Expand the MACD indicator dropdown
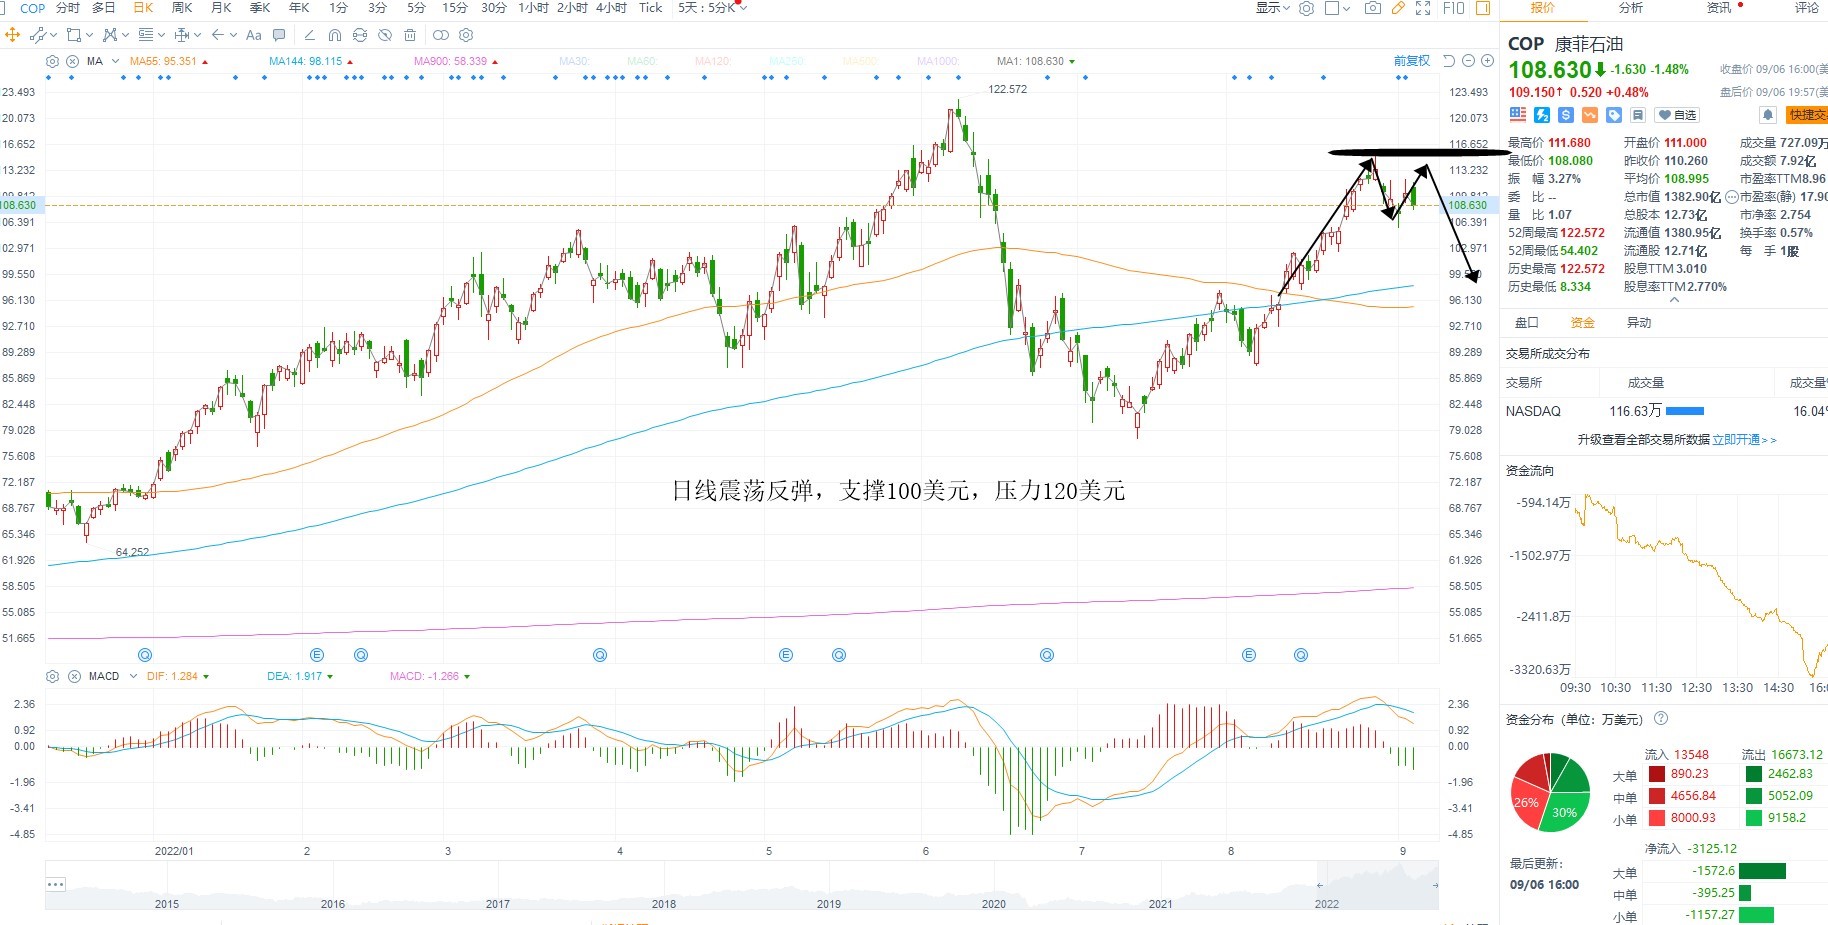The width and height of the screenshot is (1828, 925). (133, 677)
